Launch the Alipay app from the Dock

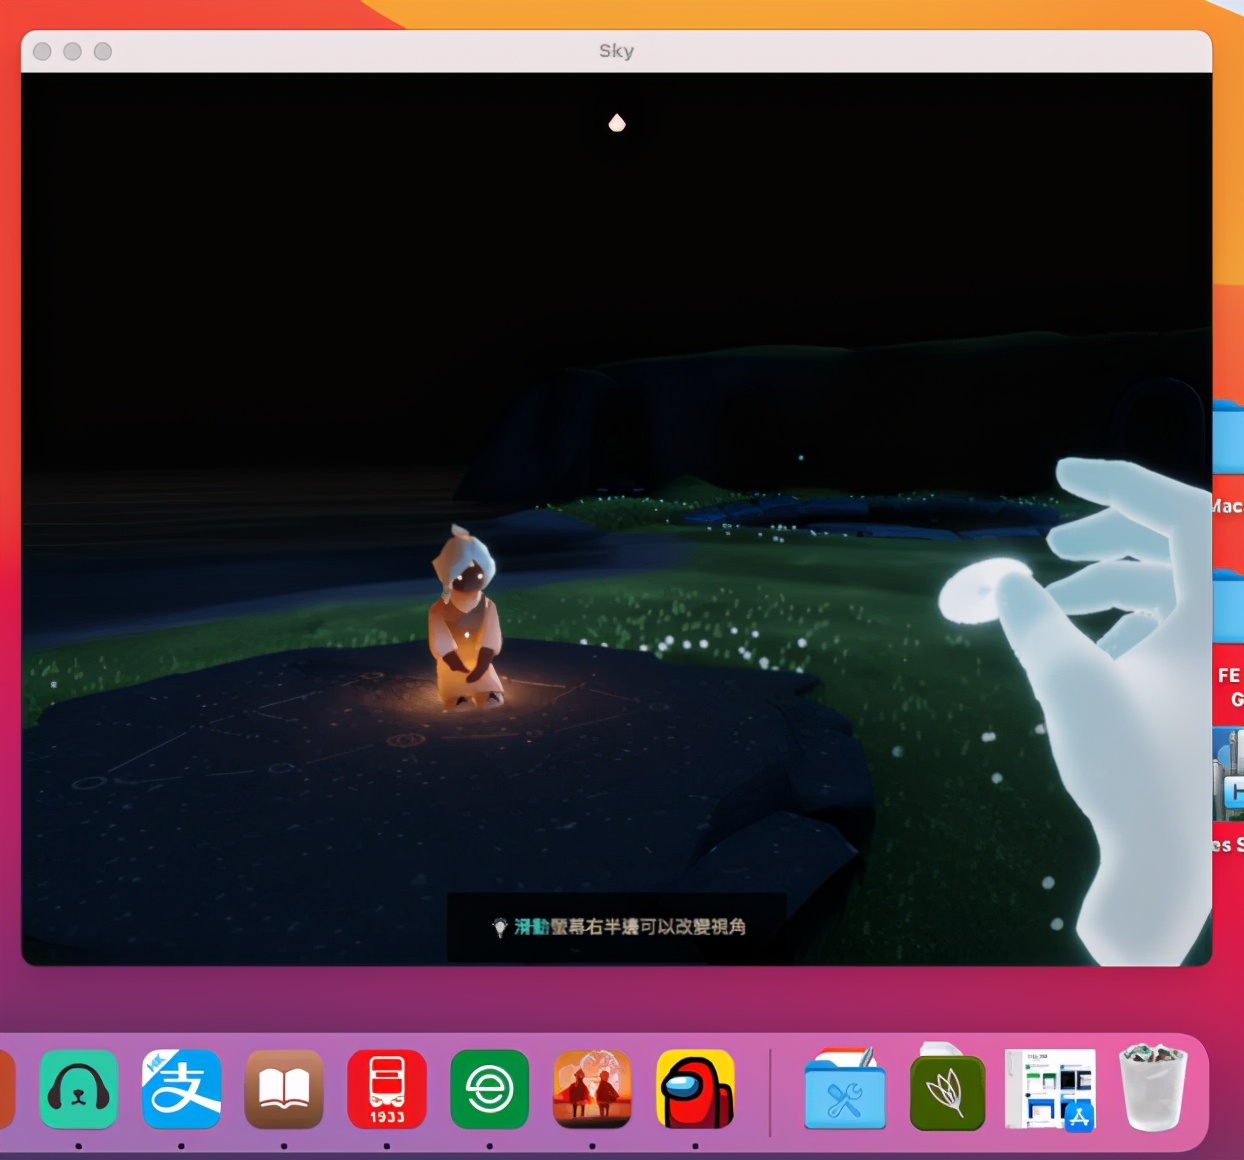(181, 1089)
